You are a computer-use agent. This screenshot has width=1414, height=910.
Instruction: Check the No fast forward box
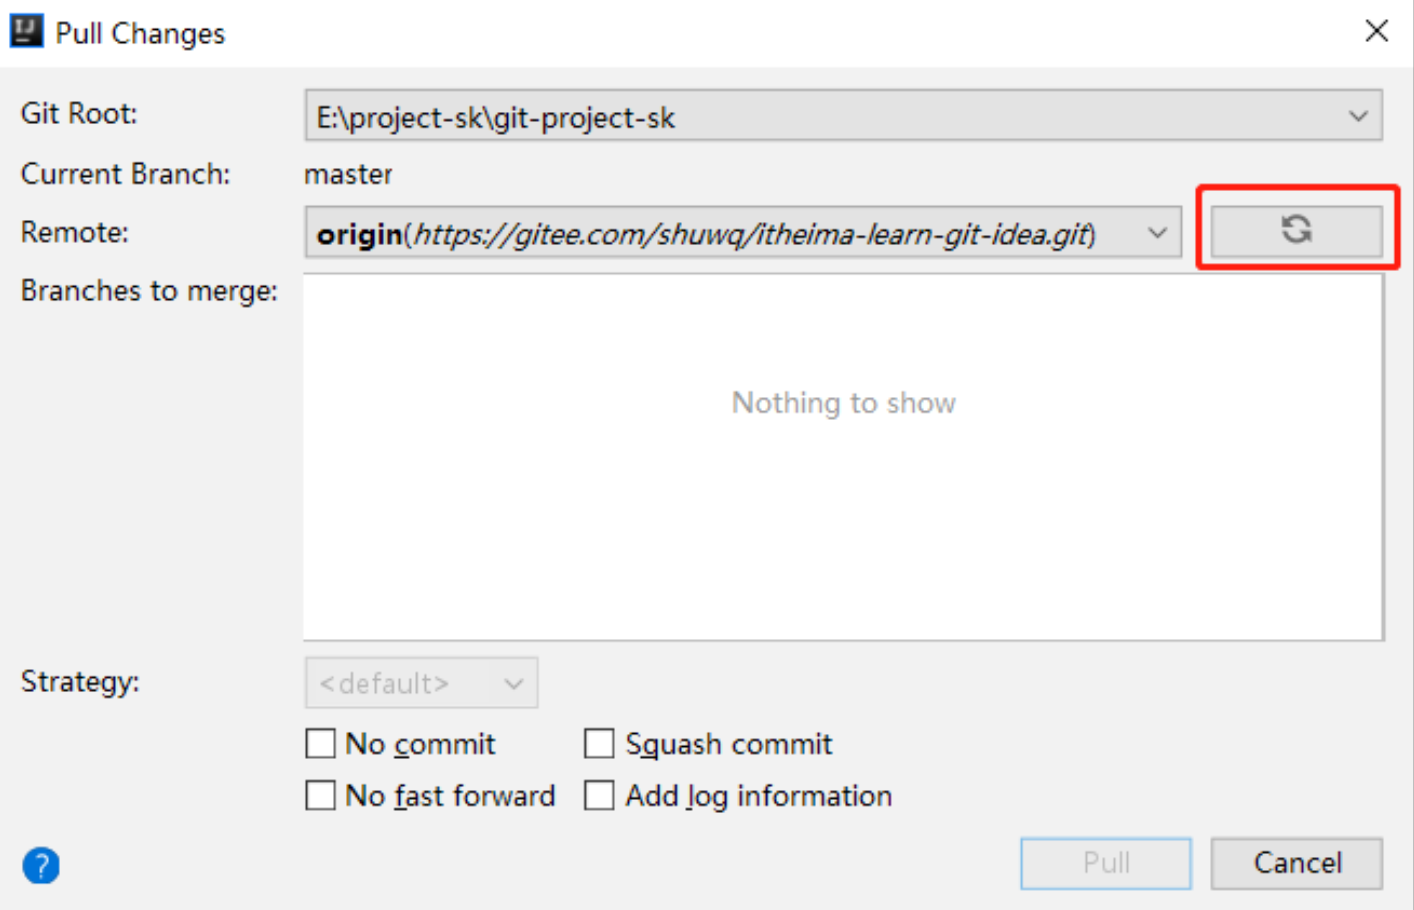tap(321, 796)
